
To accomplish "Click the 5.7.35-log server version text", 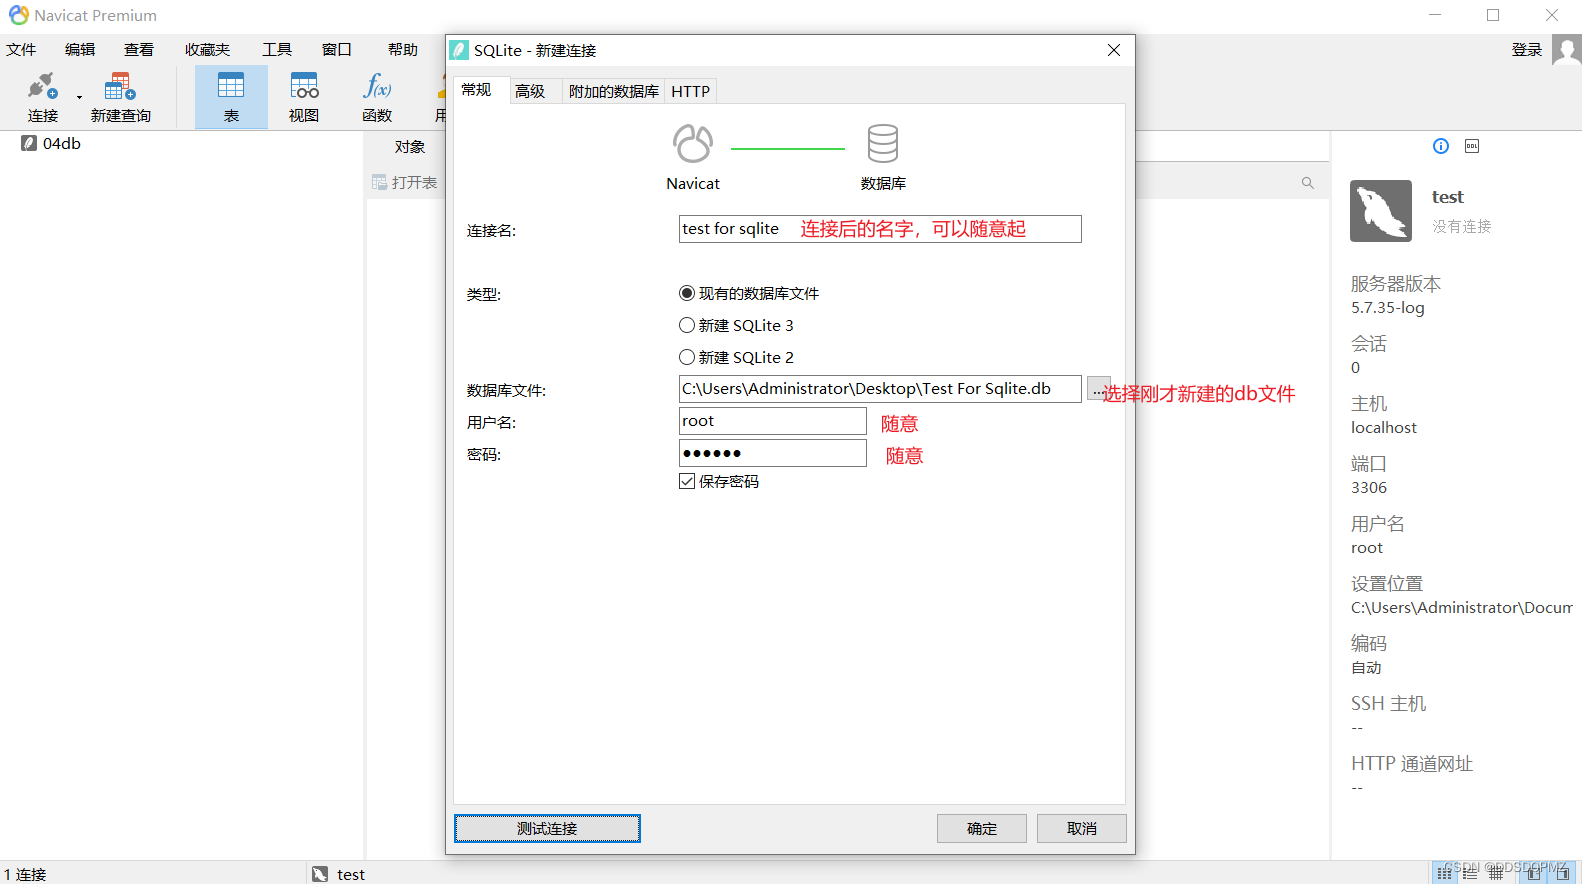I will (1388, 308).
